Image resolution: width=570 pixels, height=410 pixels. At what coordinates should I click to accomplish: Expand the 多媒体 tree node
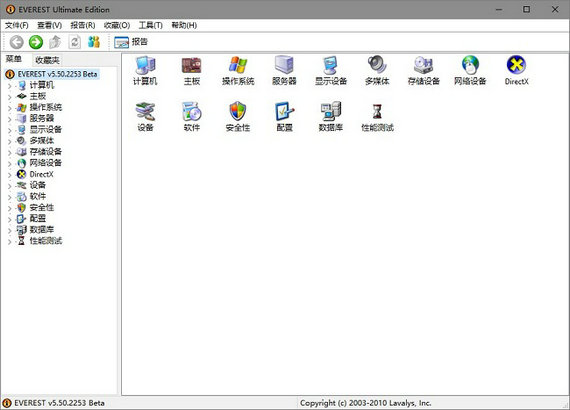(x=10, y=141)
